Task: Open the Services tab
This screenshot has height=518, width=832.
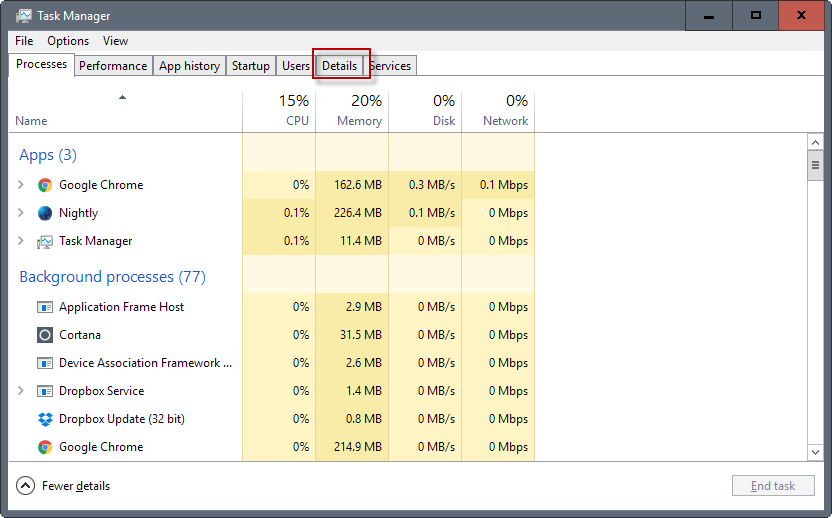Action: point(391,66)
